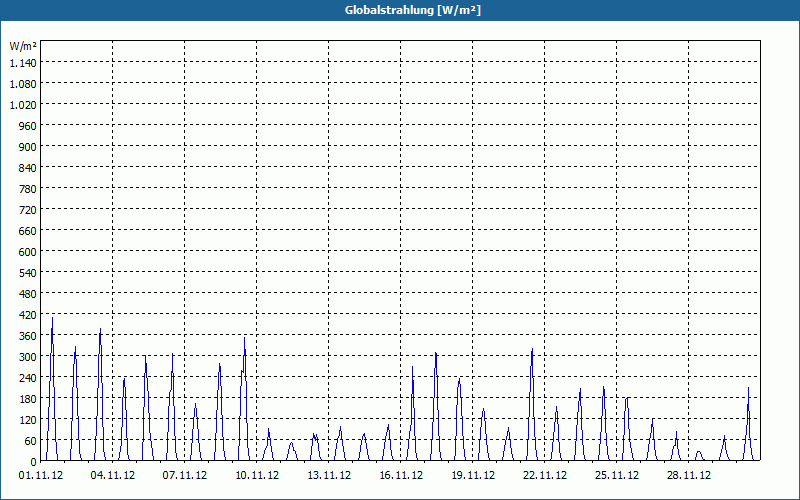Select the 1.080 y-axis value
This screenshot has width=800, height=500.
(23, 84)
